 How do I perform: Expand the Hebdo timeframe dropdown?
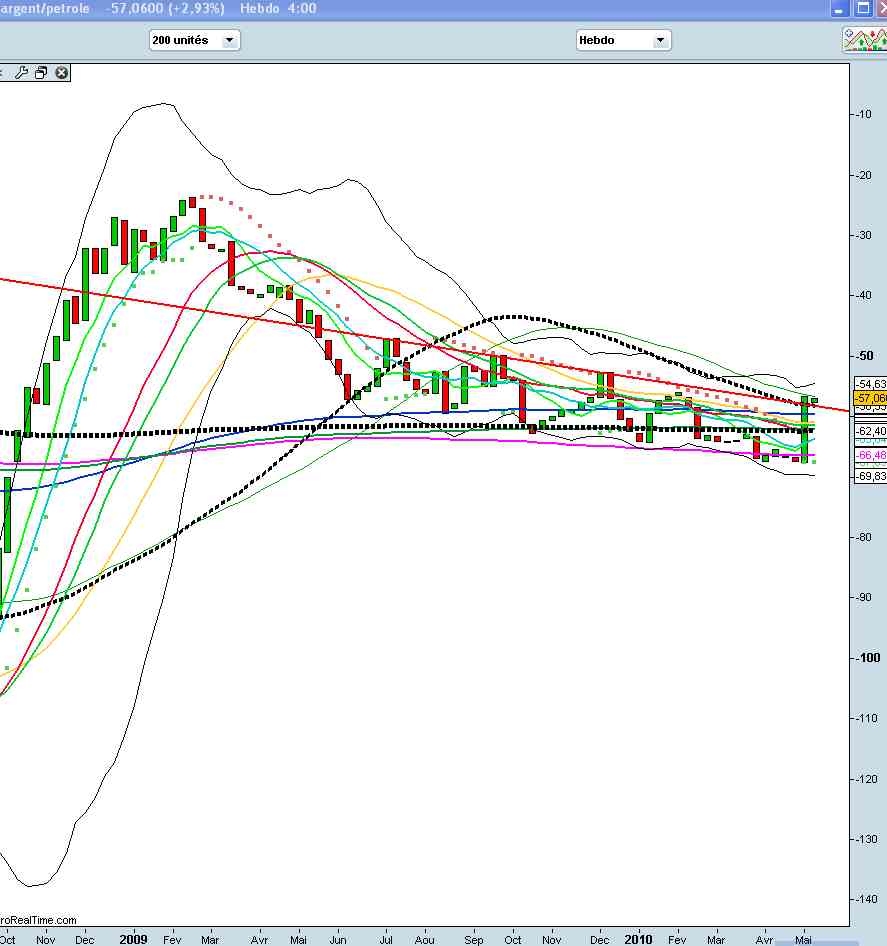click(x=623, y=40)
